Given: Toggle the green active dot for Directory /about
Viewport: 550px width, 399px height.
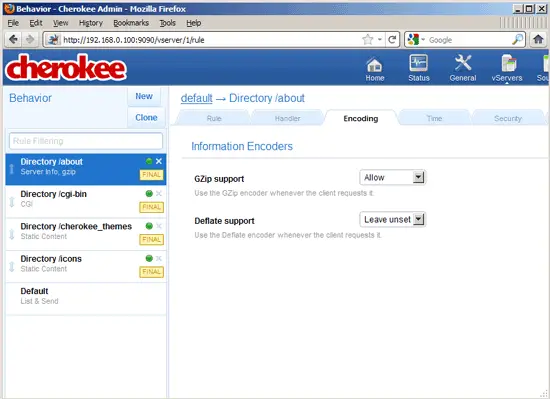Looking at the screenshot, I should 149,161.
